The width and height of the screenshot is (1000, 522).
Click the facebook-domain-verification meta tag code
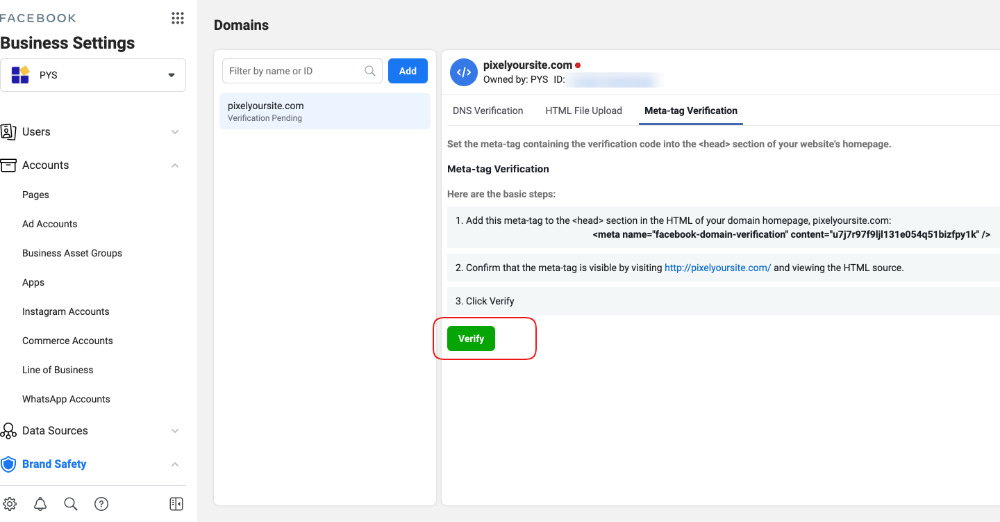click(791, 234)
